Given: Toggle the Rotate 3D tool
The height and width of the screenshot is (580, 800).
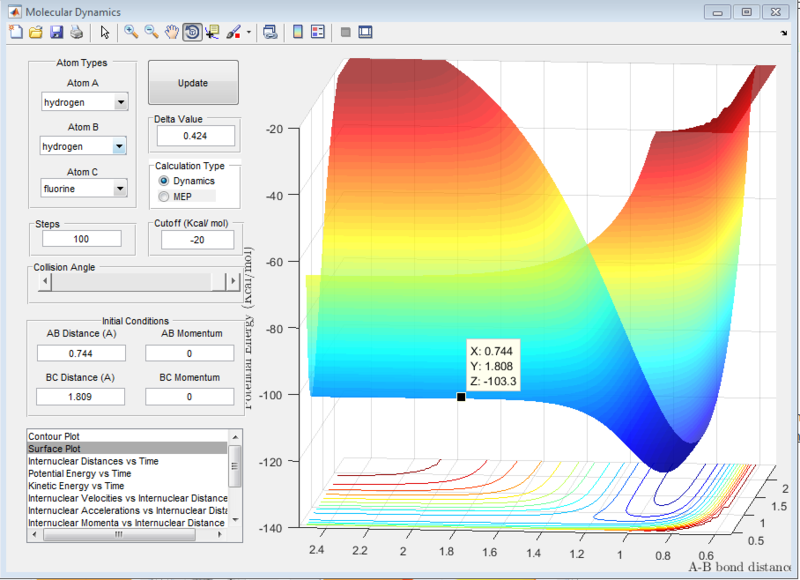Looking at the screenshot, I should pos(192,32).
